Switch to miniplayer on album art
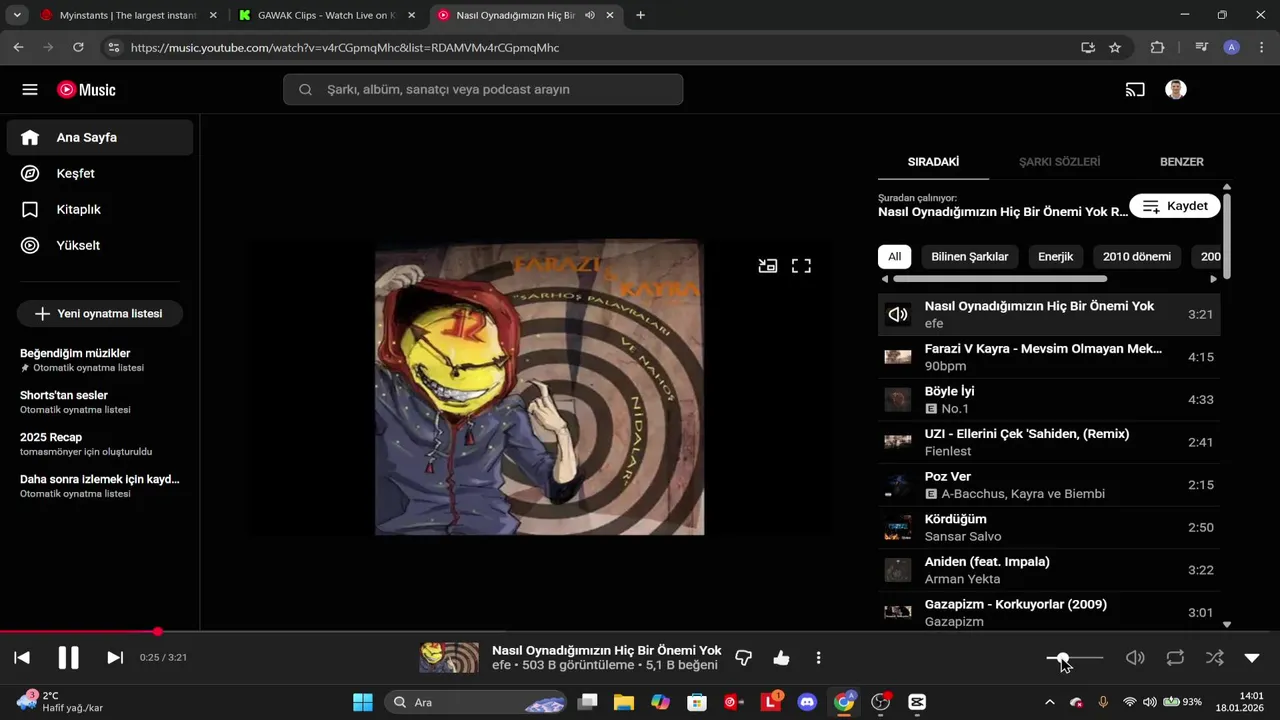The width and height of the screenshot is (1280, 720). 768,266
